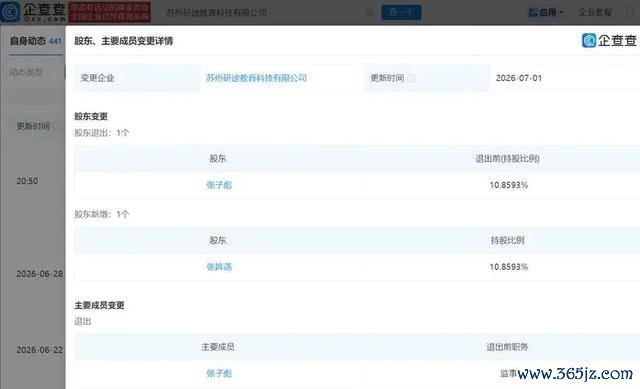This screenshot has height=389, width=640.
Task: Click the 2026-07-01 update date value
Action: [x=519, y=78]
